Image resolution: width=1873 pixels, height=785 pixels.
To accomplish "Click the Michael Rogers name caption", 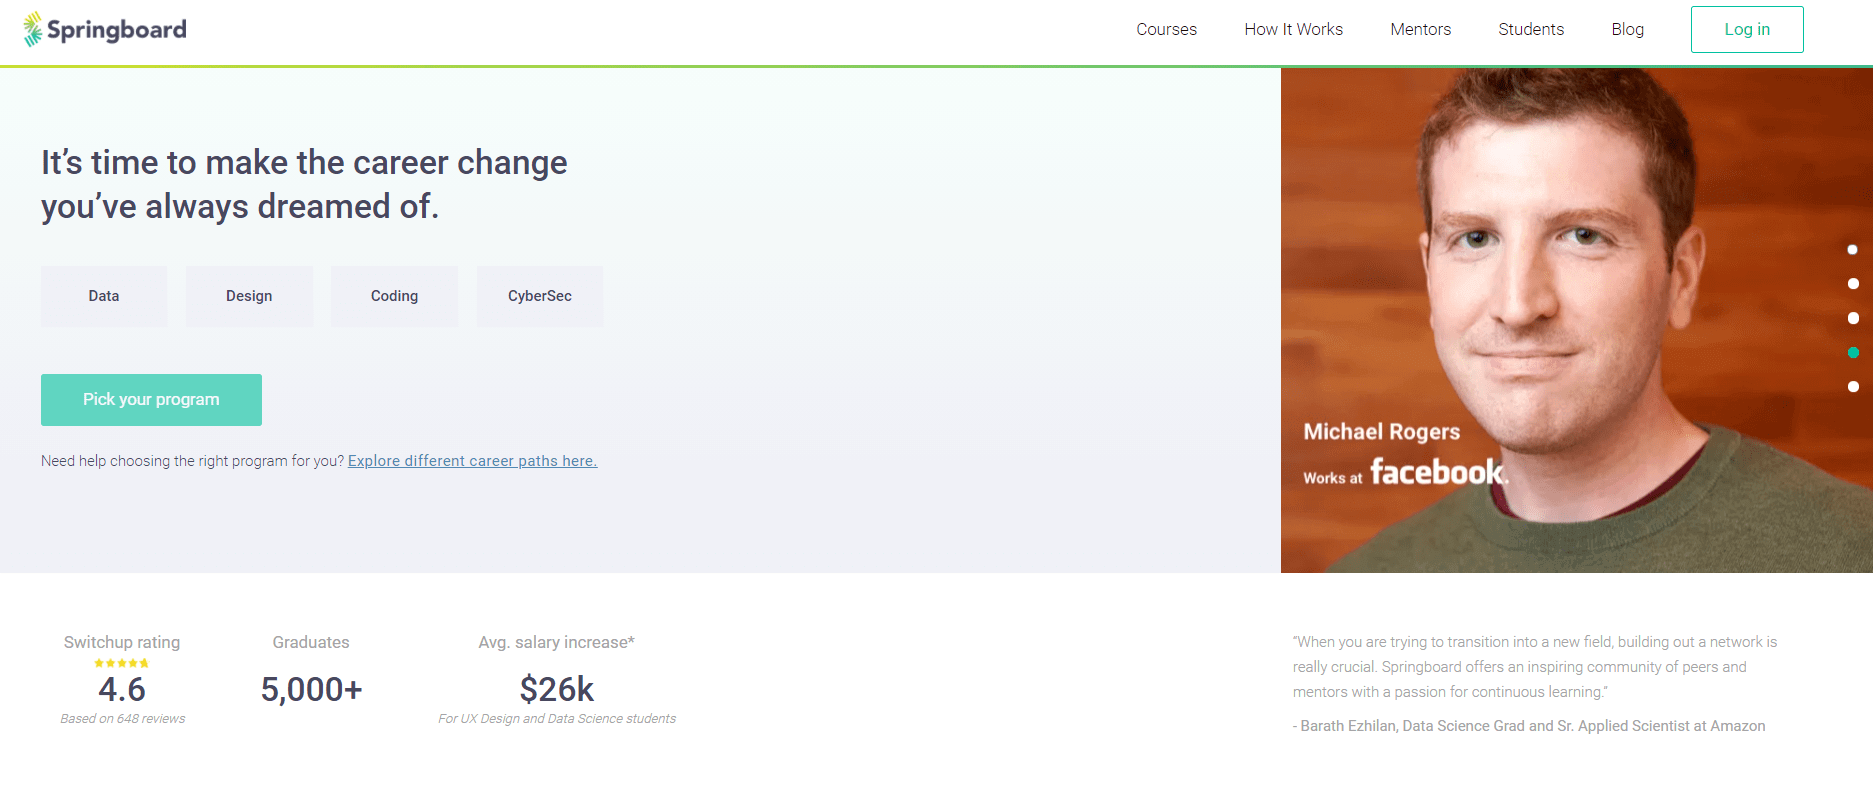I will [x=1382, y=432].
